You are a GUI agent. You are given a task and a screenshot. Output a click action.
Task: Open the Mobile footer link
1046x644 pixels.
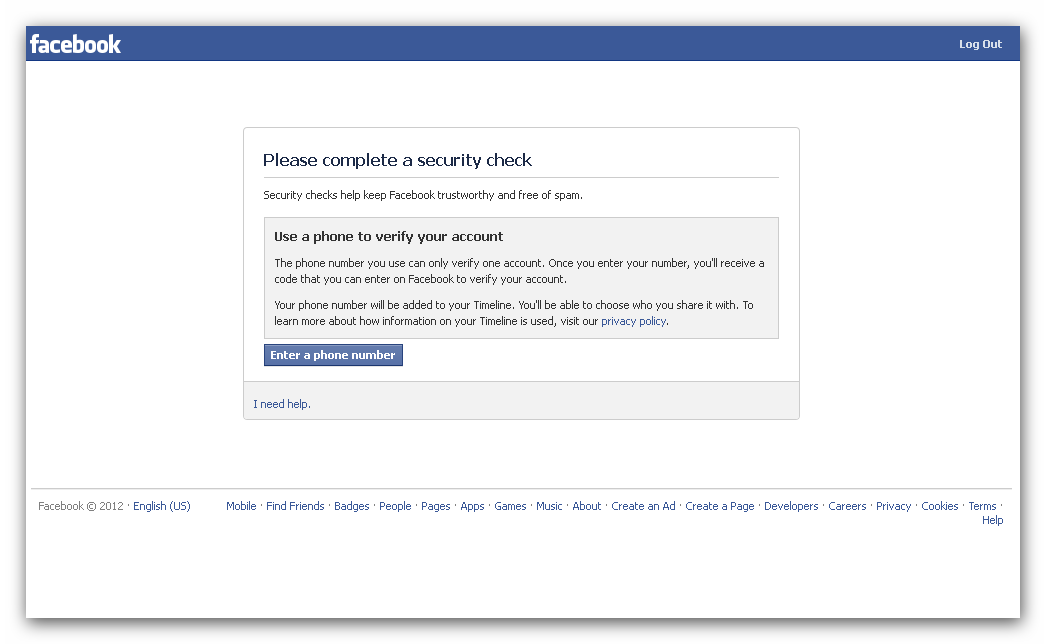(241, 506)
